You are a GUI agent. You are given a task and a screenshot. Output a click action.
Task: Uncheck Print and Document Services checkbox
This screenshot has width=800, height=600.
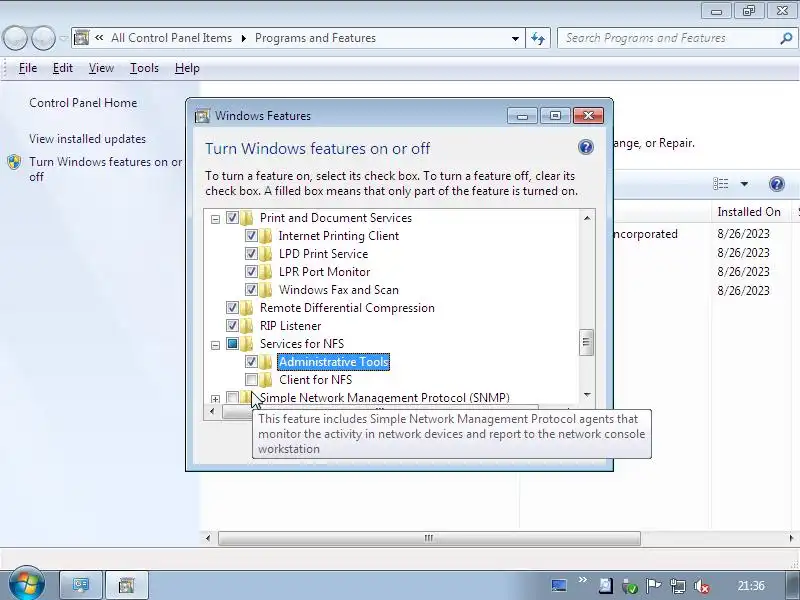[x=232, y=218]
